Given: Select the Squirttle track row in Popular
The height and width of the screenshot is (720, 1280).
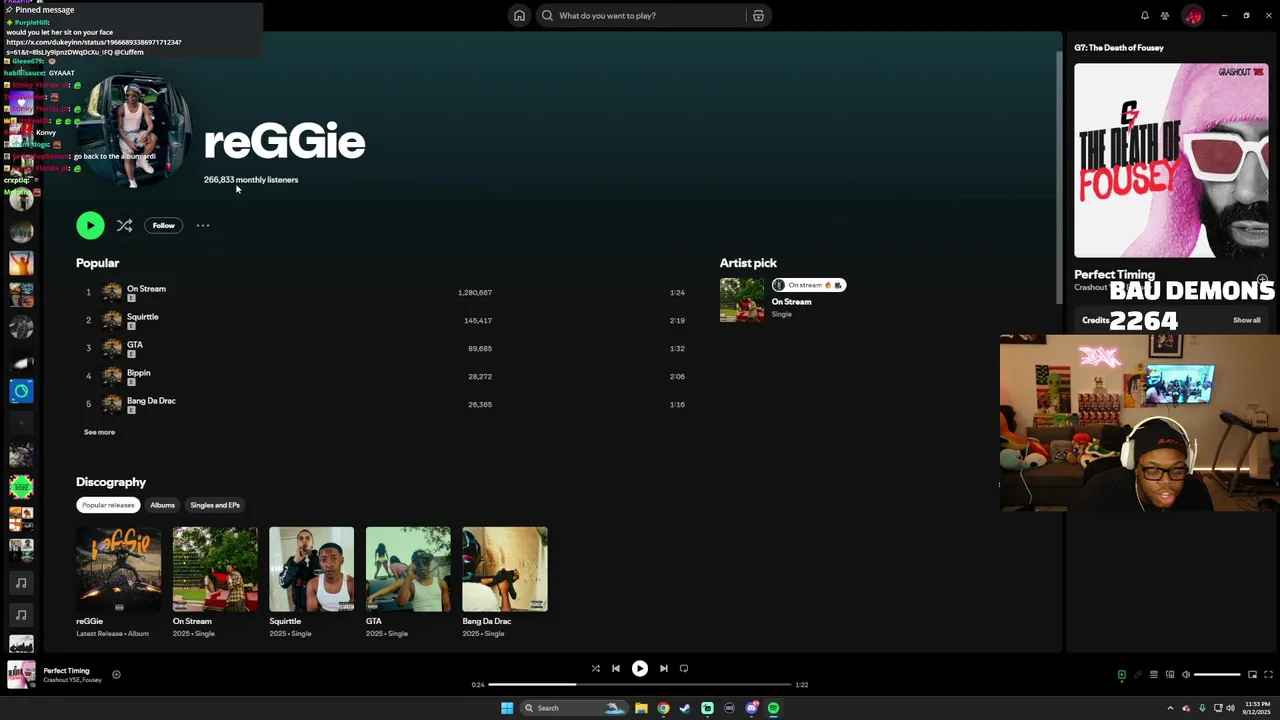Looking at the screenshot, I should point(385,320).
